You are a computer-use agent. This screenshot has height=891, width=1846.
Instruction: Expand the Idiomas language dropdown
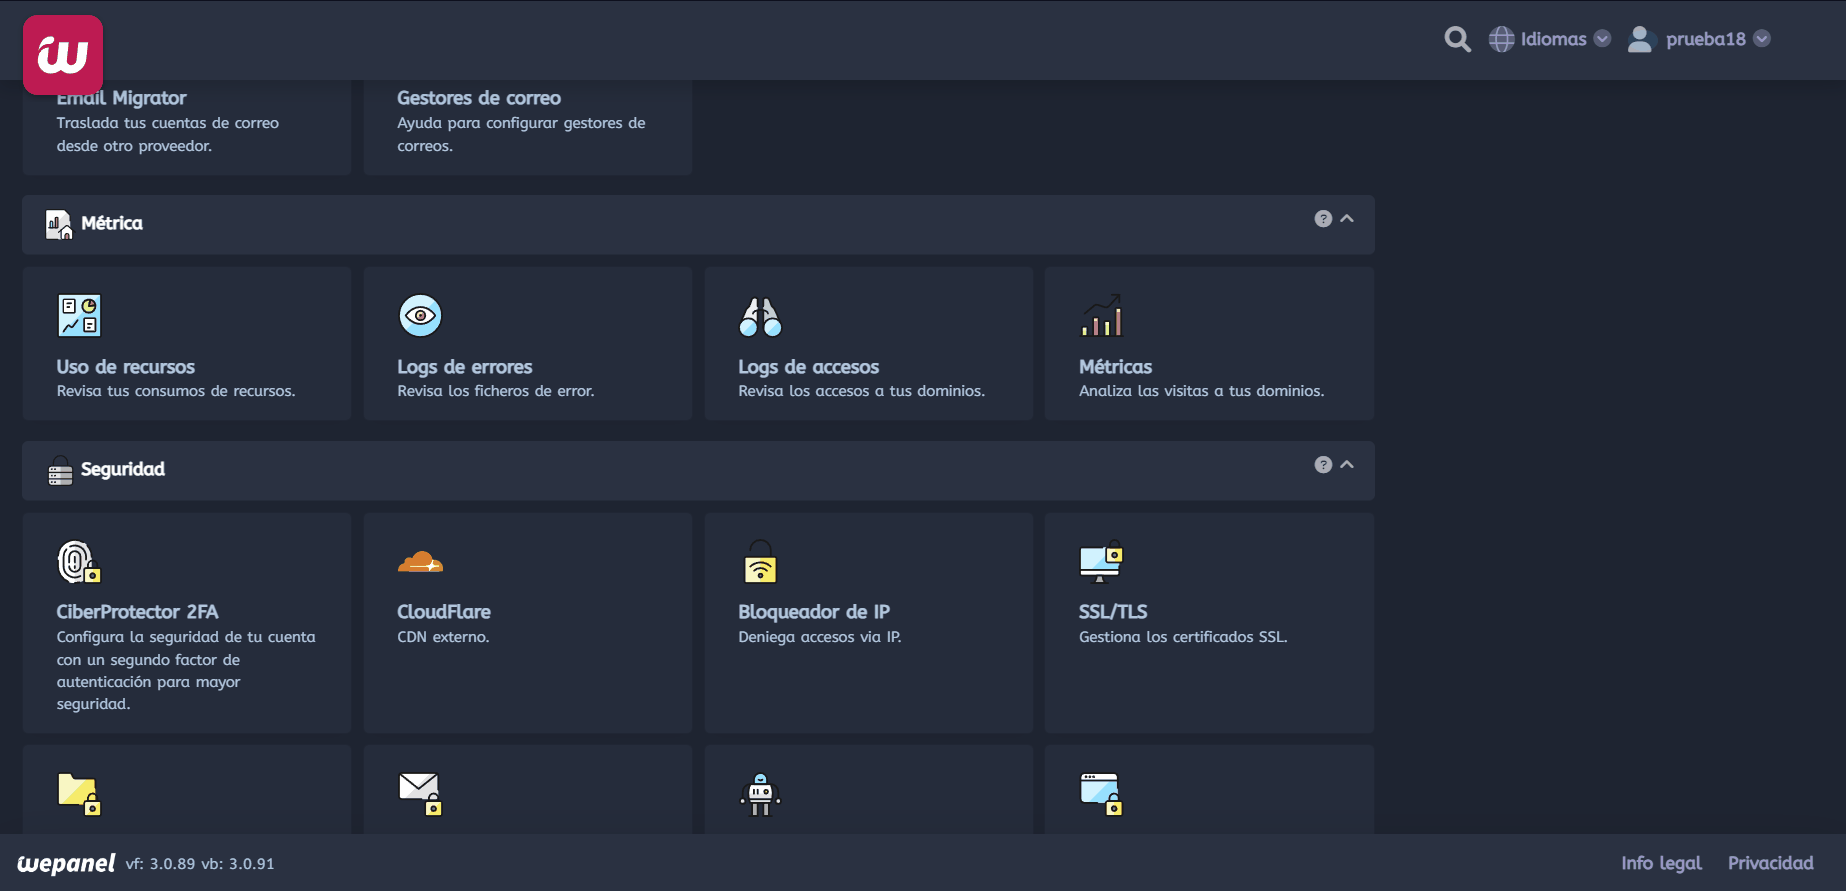coord(1550,39)
